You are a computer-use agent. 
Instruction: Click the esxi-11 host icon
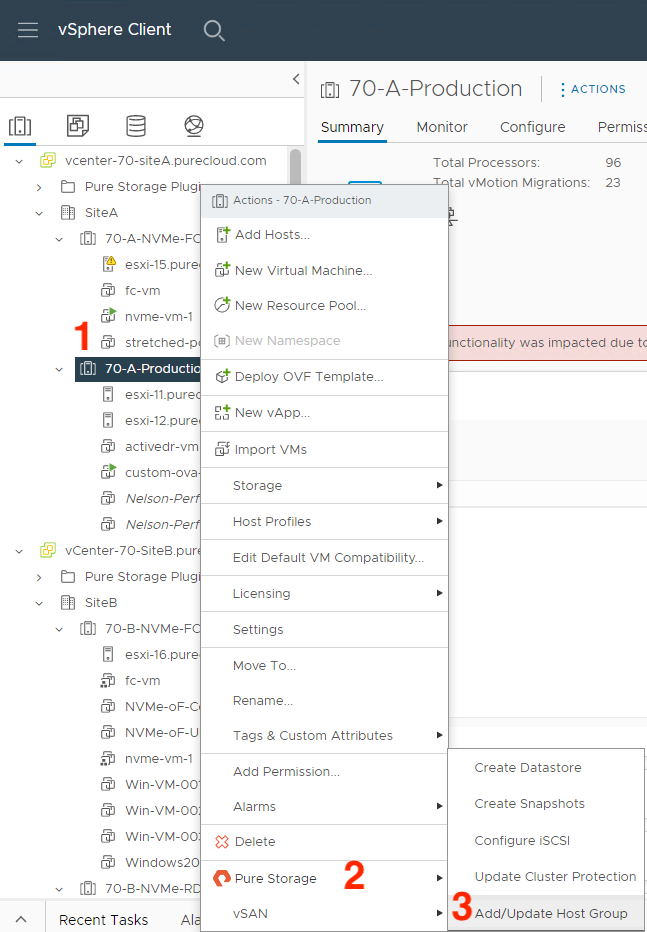pyautogui.click(x=108, y=394)
